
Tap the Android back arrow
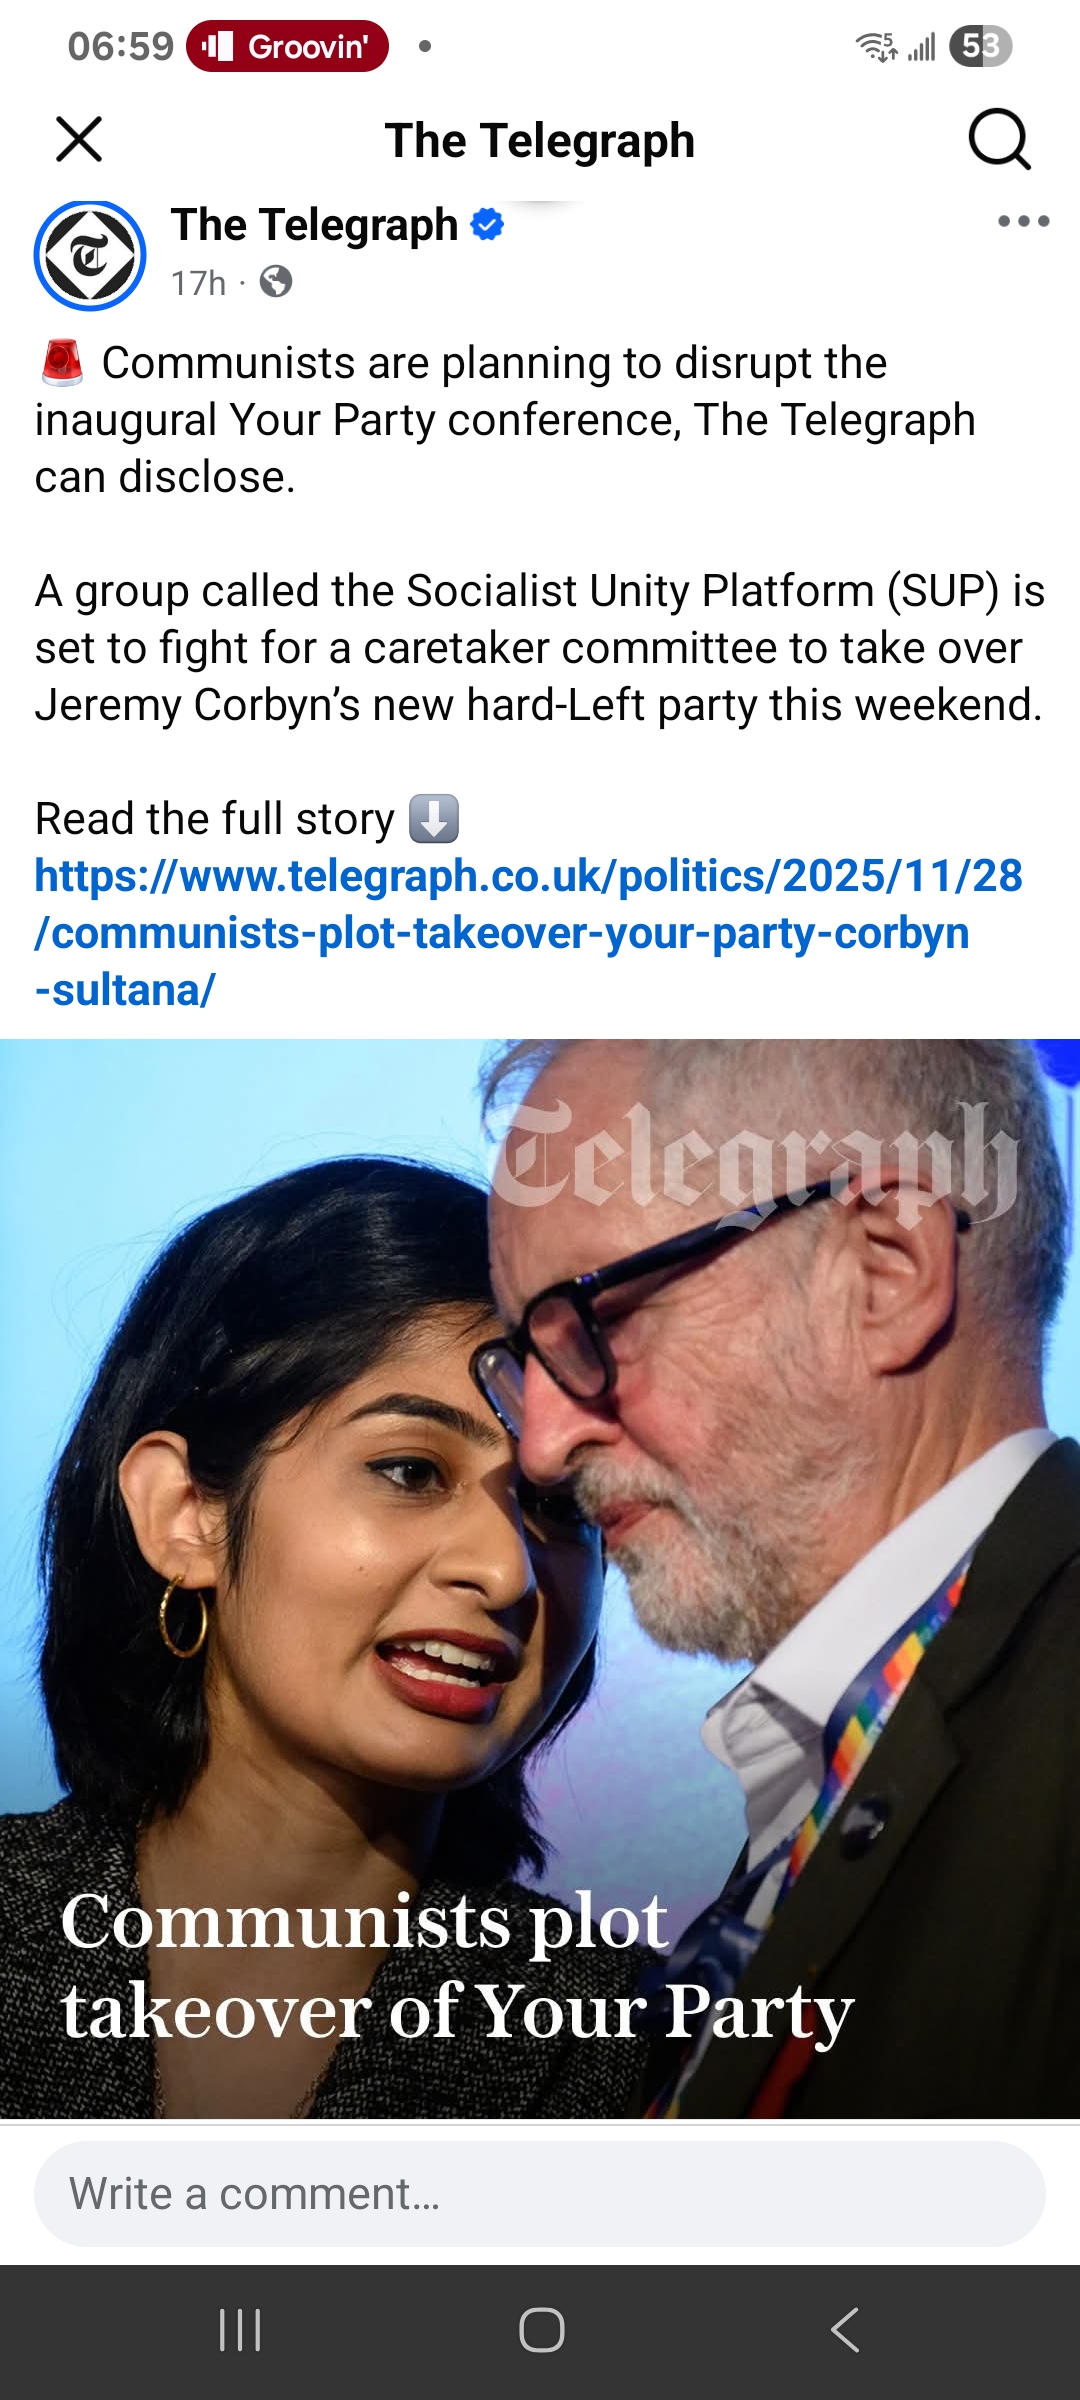[845, 2330]
